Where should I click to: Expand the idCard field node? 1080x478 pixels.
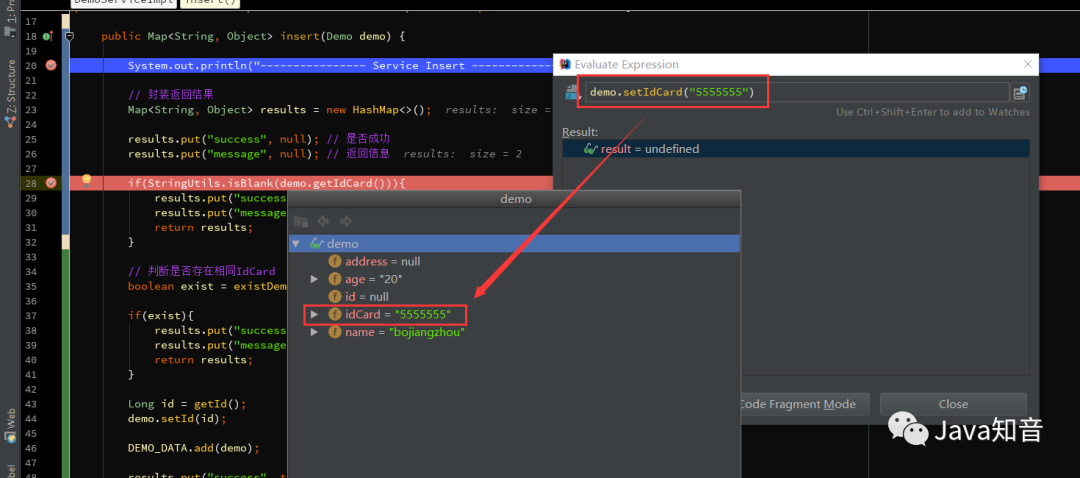[x=314, y=314]
